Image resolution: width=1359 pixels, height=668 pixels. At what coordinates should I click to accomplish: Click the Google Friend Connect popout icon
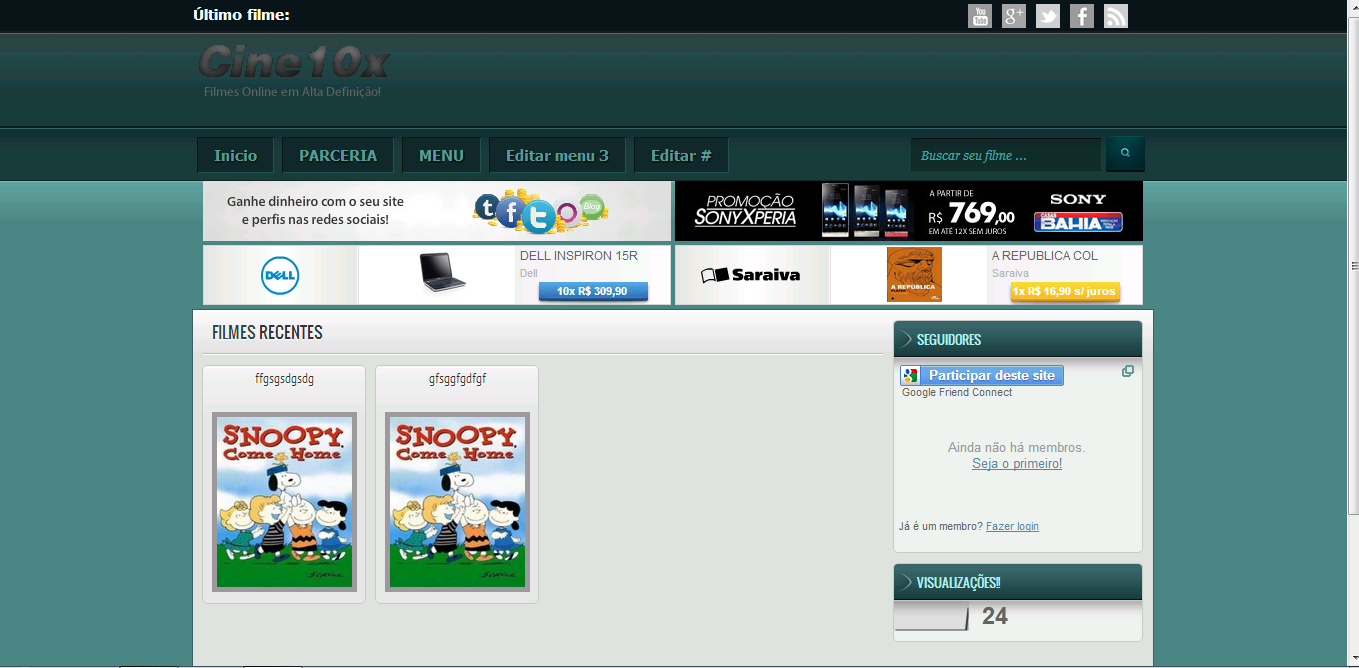pyautogui.click(x=1128, y=371)
